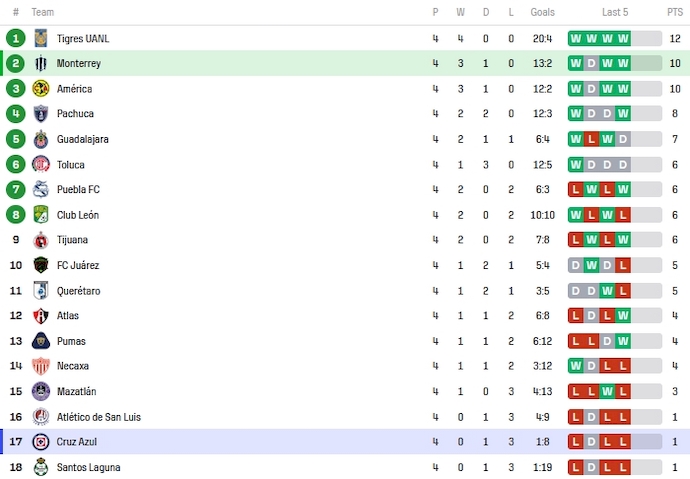Click Tigres UANL's first win badge

click(576, 38)
